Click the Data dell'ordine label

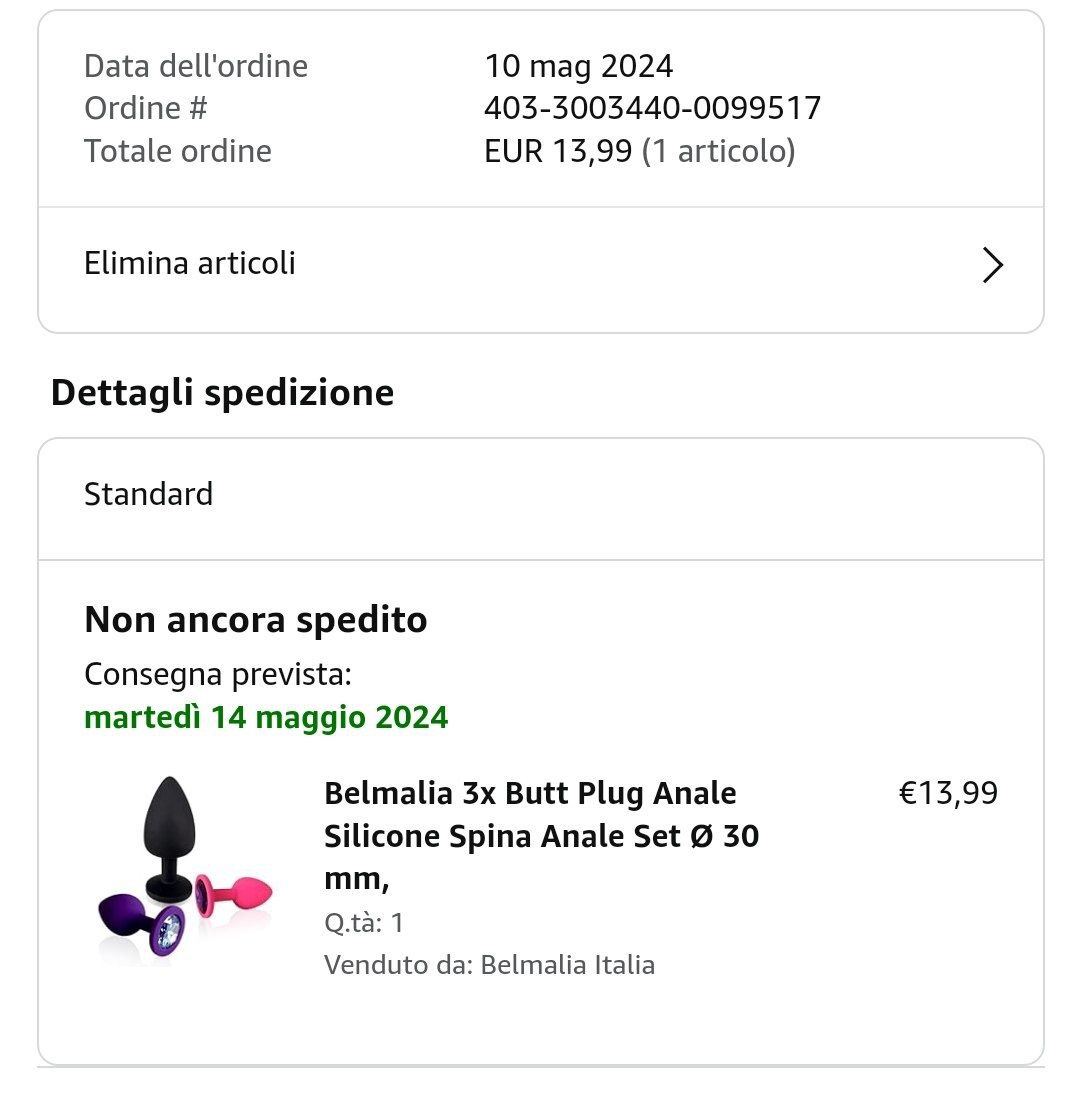[x=196, y=66]
